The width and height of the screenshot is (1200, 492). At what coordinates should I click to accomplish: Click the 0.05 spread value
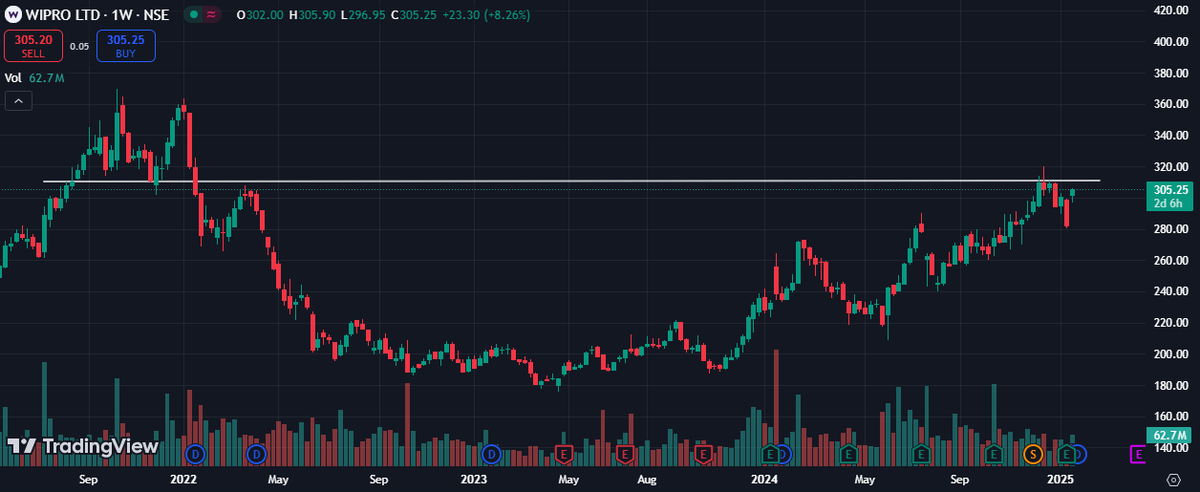80,46
